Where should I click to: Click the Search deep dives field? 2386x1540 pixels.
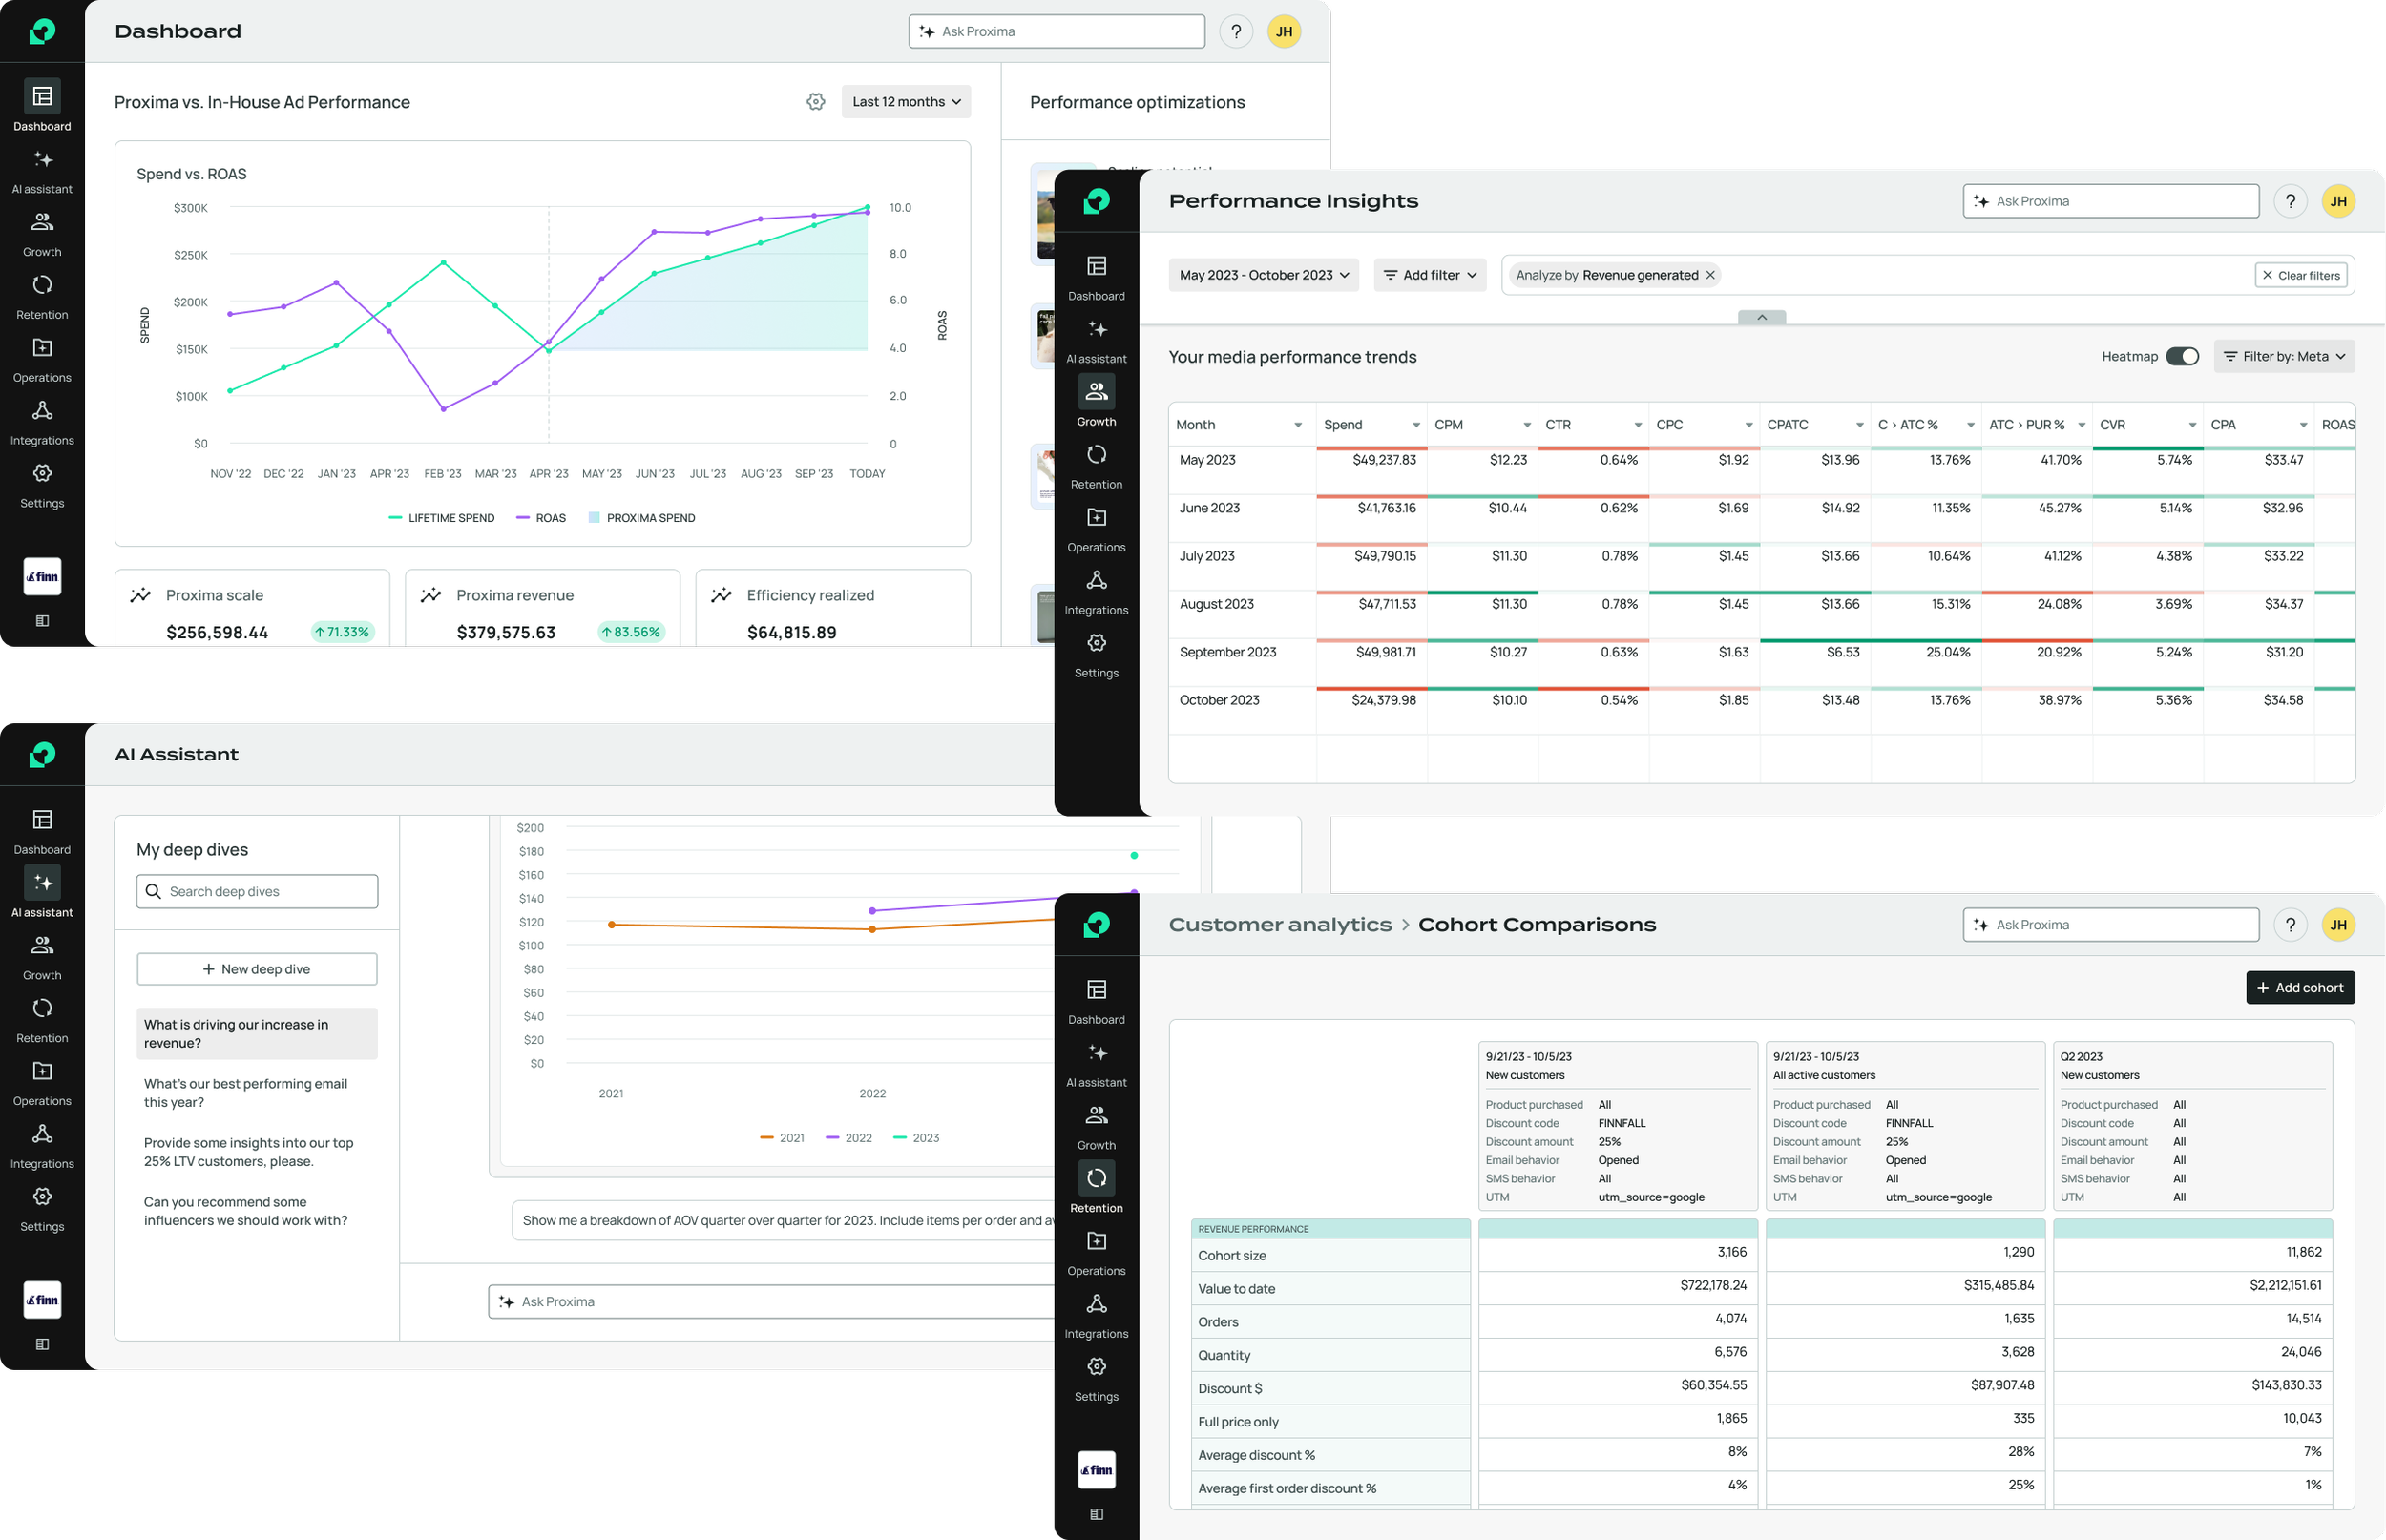[257, 891]
